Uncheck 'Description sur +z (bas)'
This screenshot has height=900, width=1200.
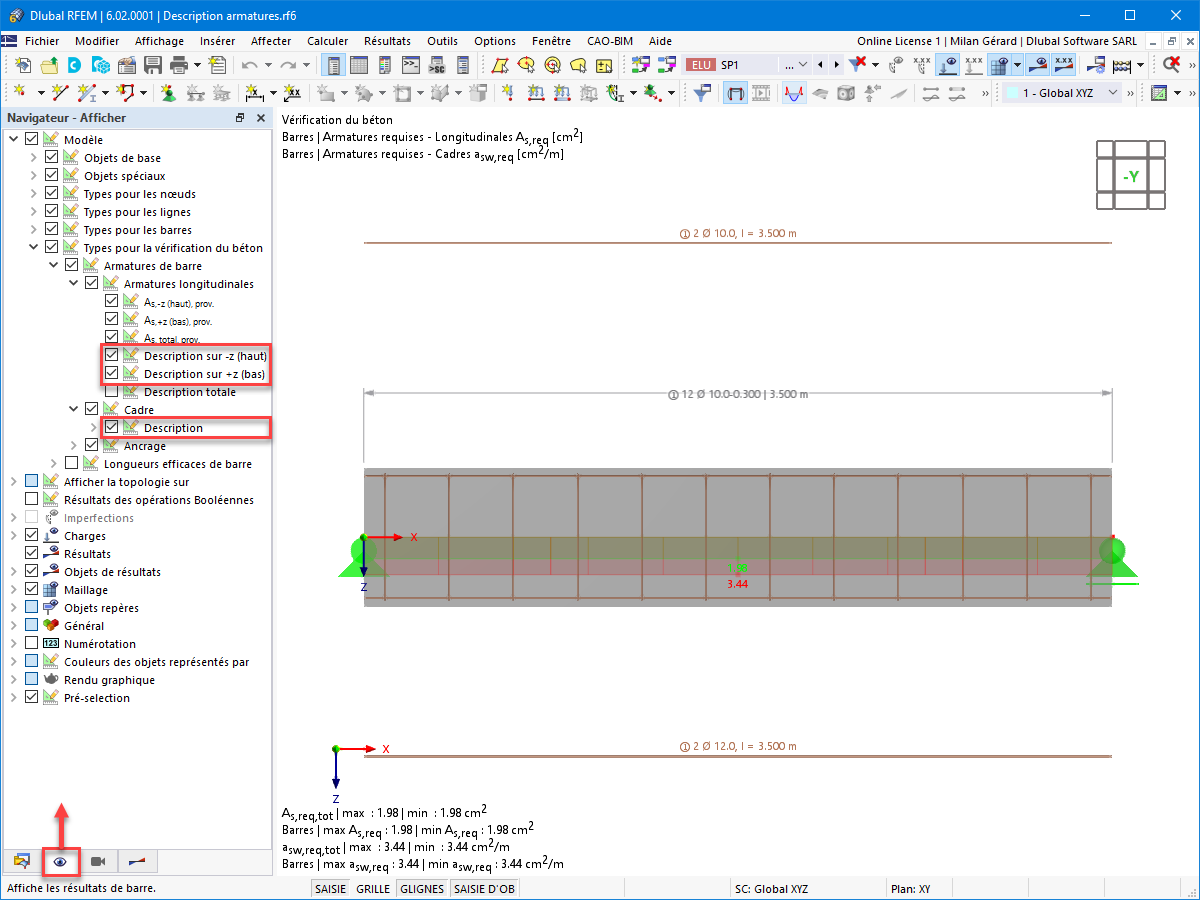coord(113,373)
